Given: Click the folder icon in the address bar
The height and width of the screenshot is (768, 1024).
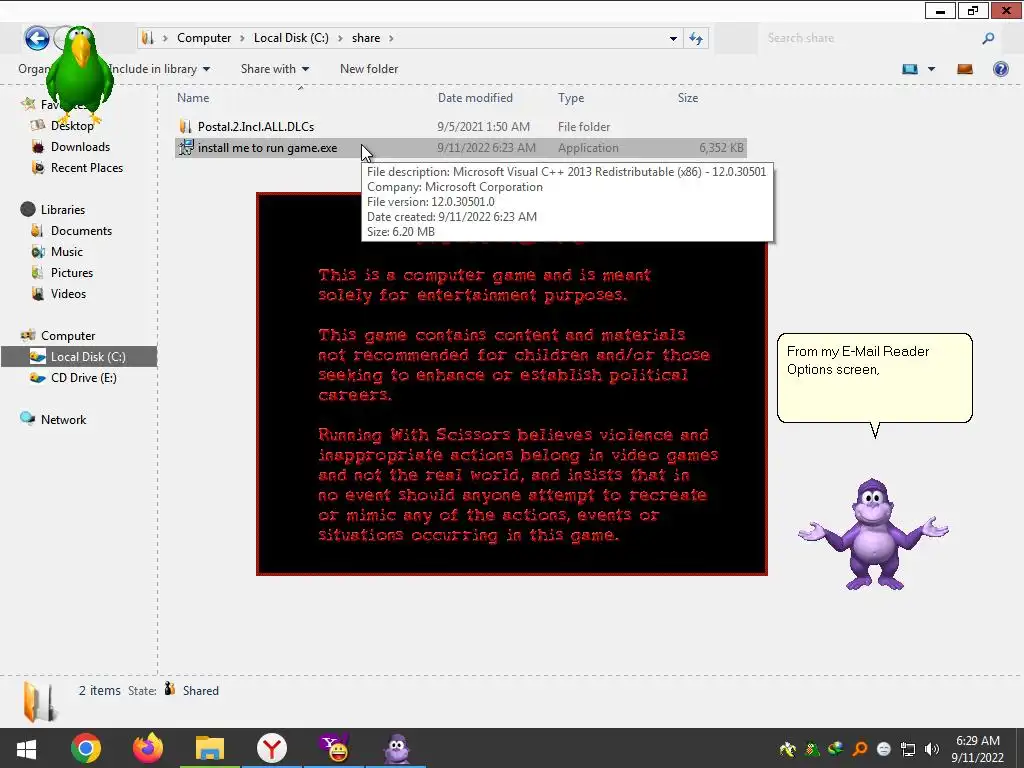Looking at the screenshot, I should coord(148,38).
